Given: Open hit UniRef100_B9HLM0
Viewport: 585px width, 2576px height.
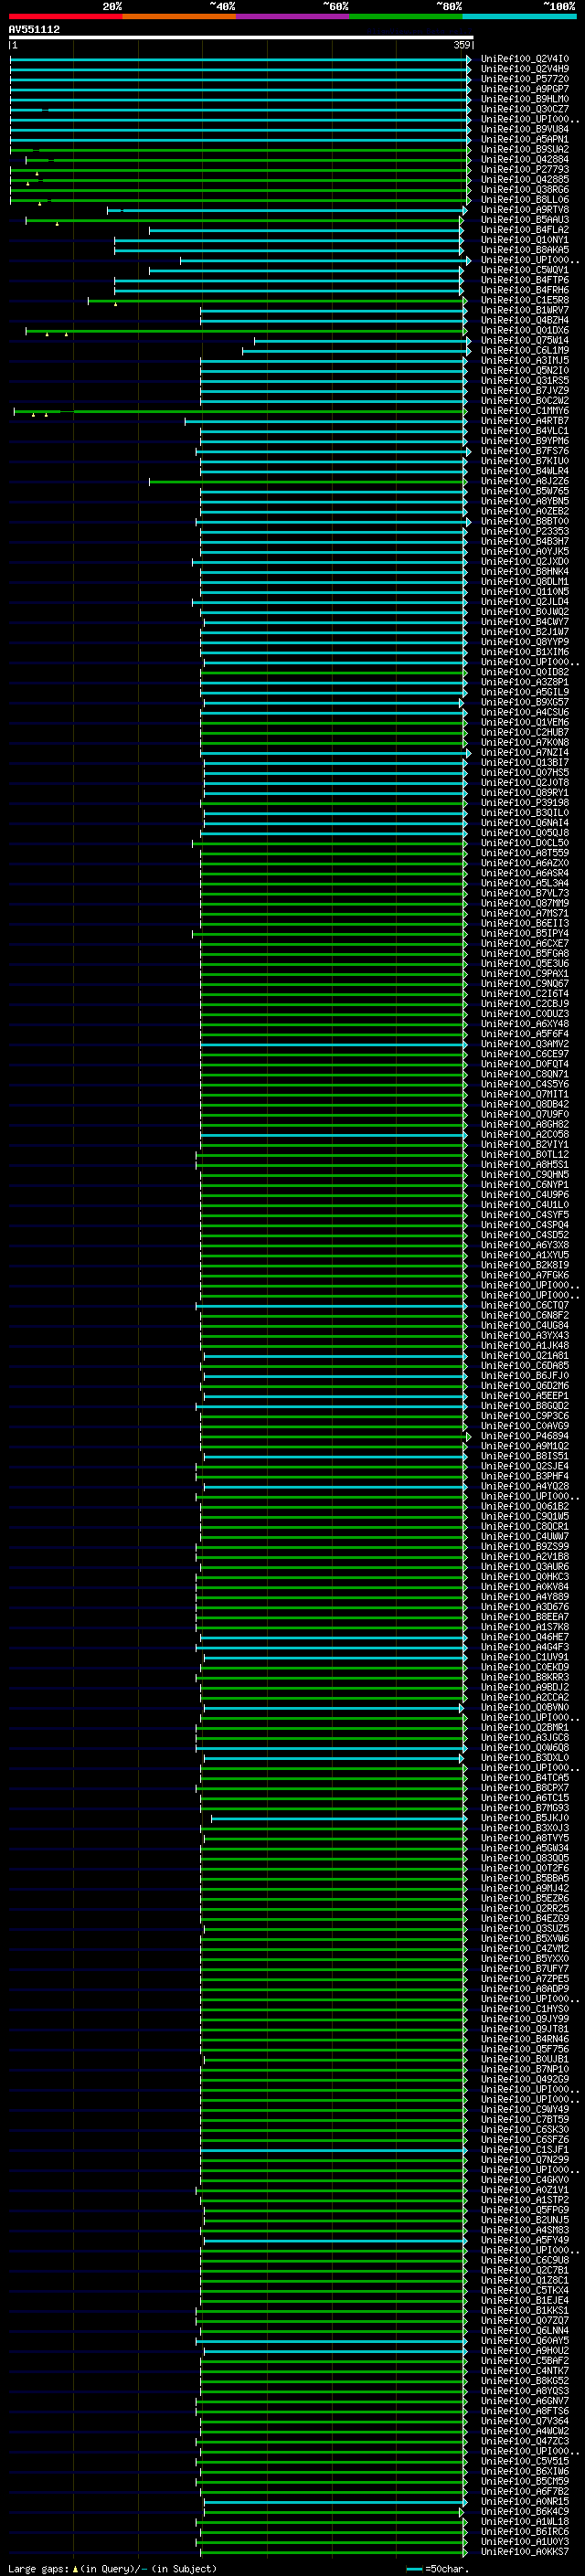Looking at the screenshot, I should 525,99.
